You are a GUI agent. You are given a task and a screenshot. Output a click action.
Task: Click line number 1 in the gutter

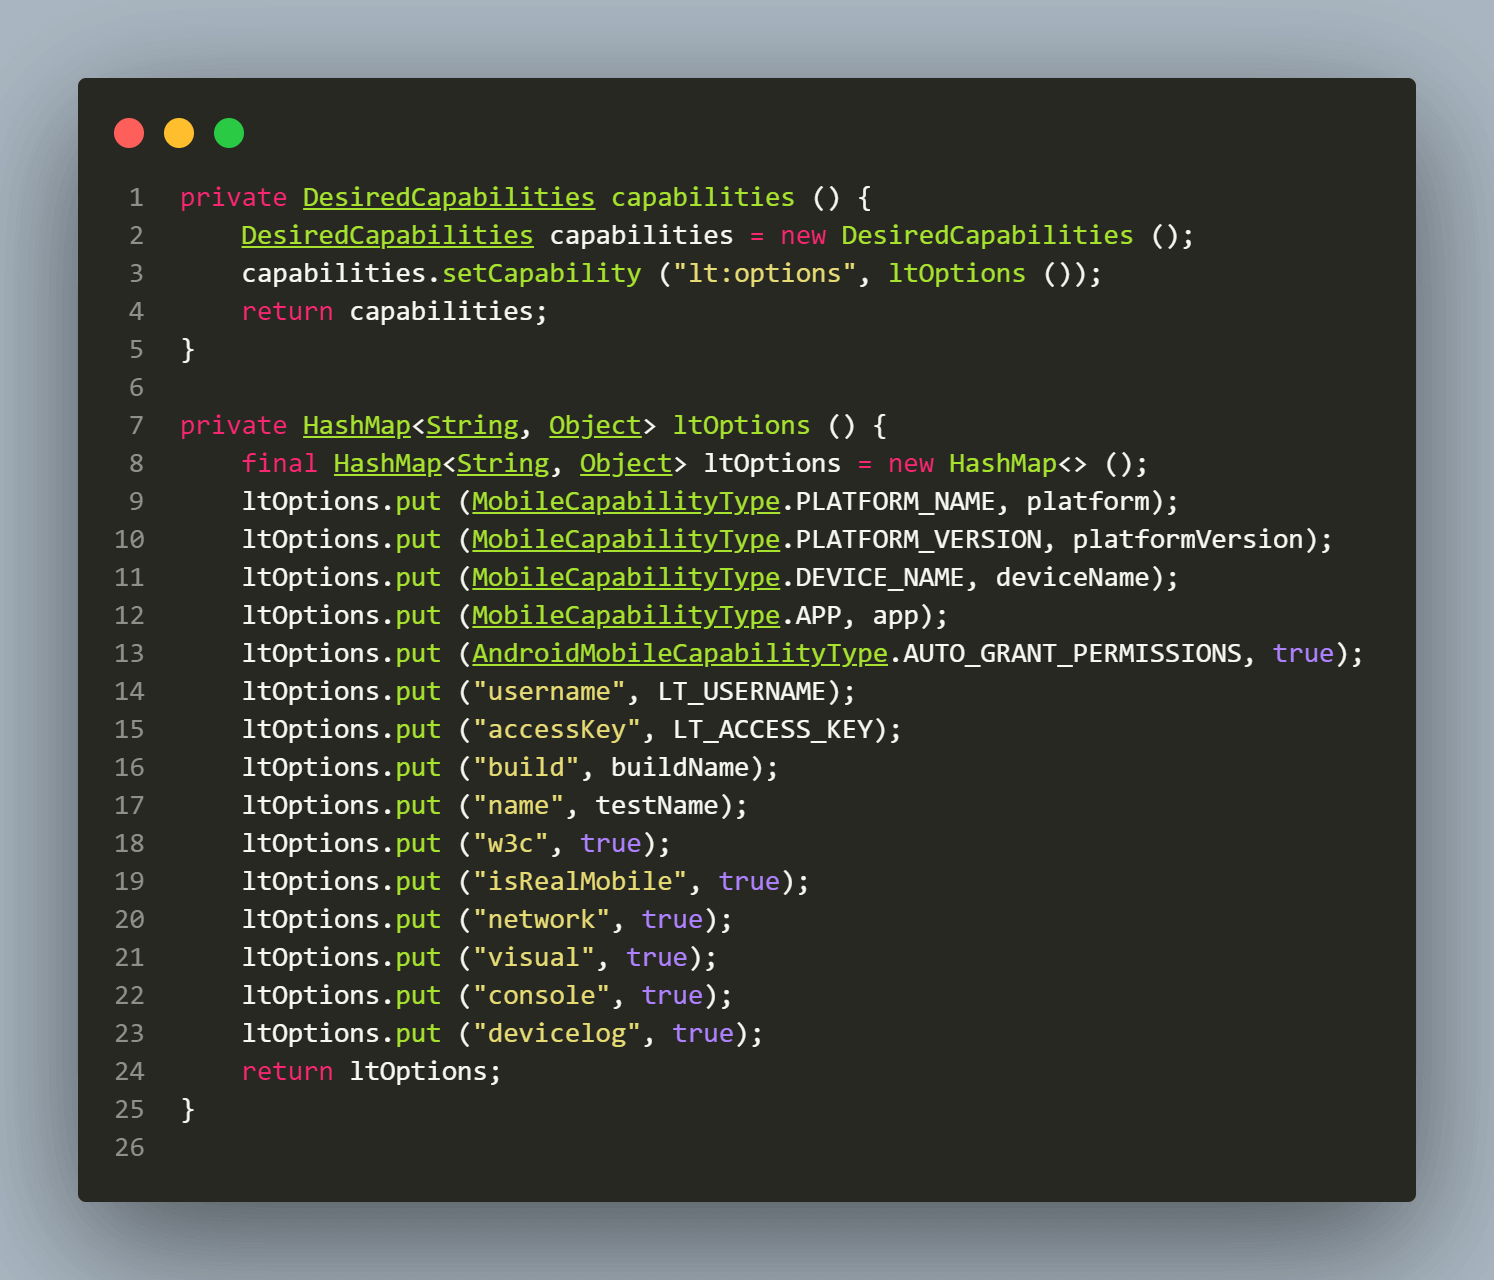point(136,198)
